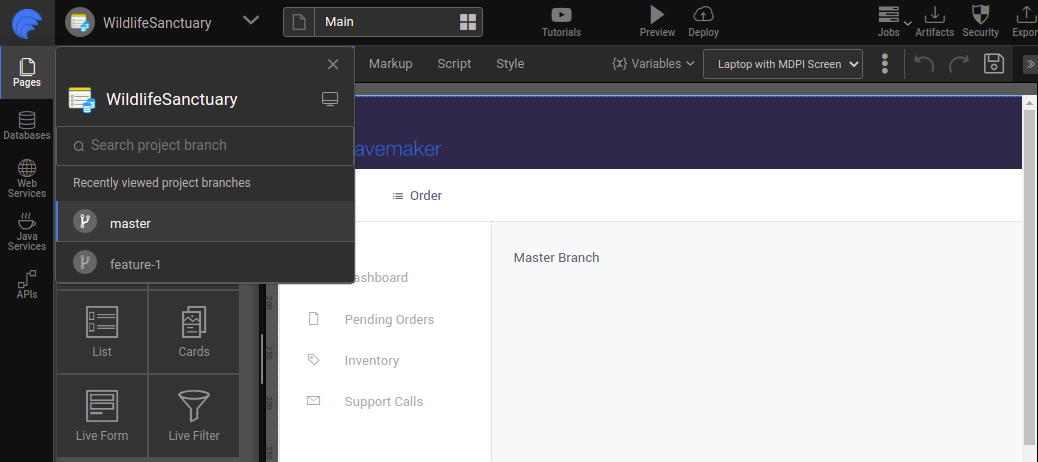This screenshot has width=1038, height=462.
Task: Click the Undo arrow icon
Action: point(924,64)
